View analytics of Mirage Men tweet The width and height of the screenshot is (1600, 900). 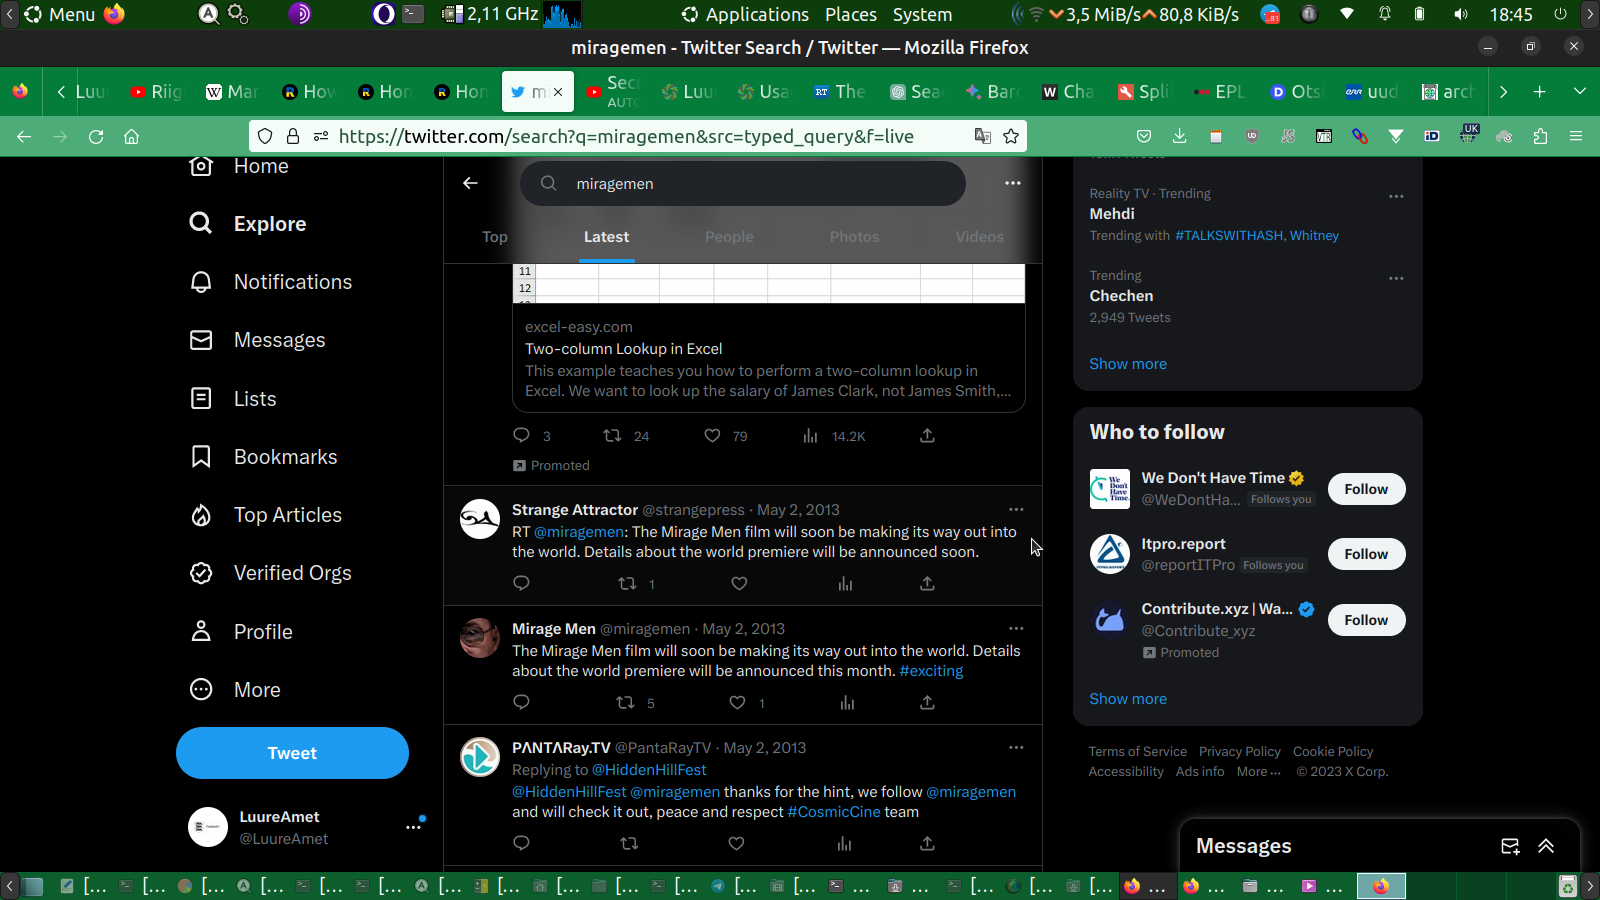[x=847, y=703]
